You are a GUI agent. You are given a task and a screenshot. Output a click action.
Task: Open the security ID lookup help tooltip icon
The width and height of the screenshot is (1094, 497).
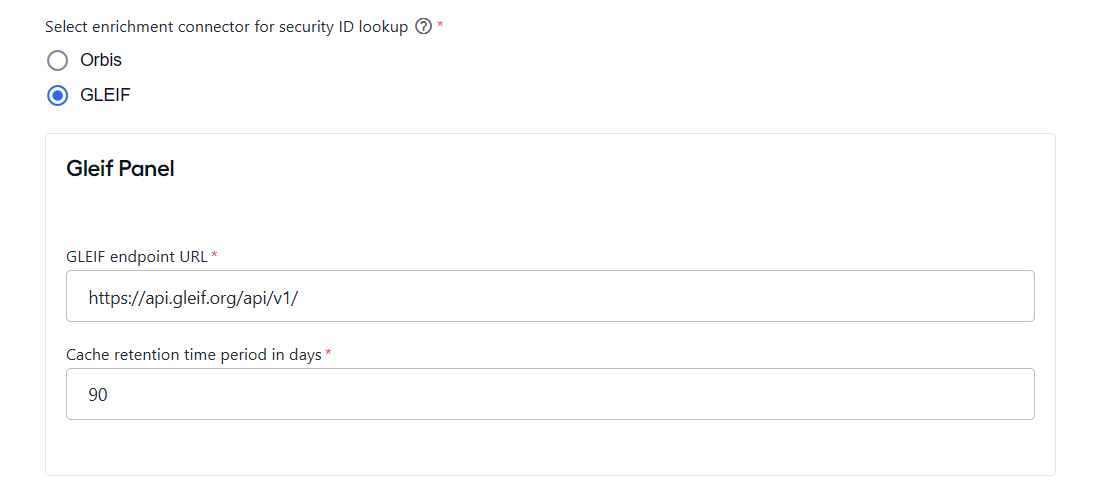424,27
